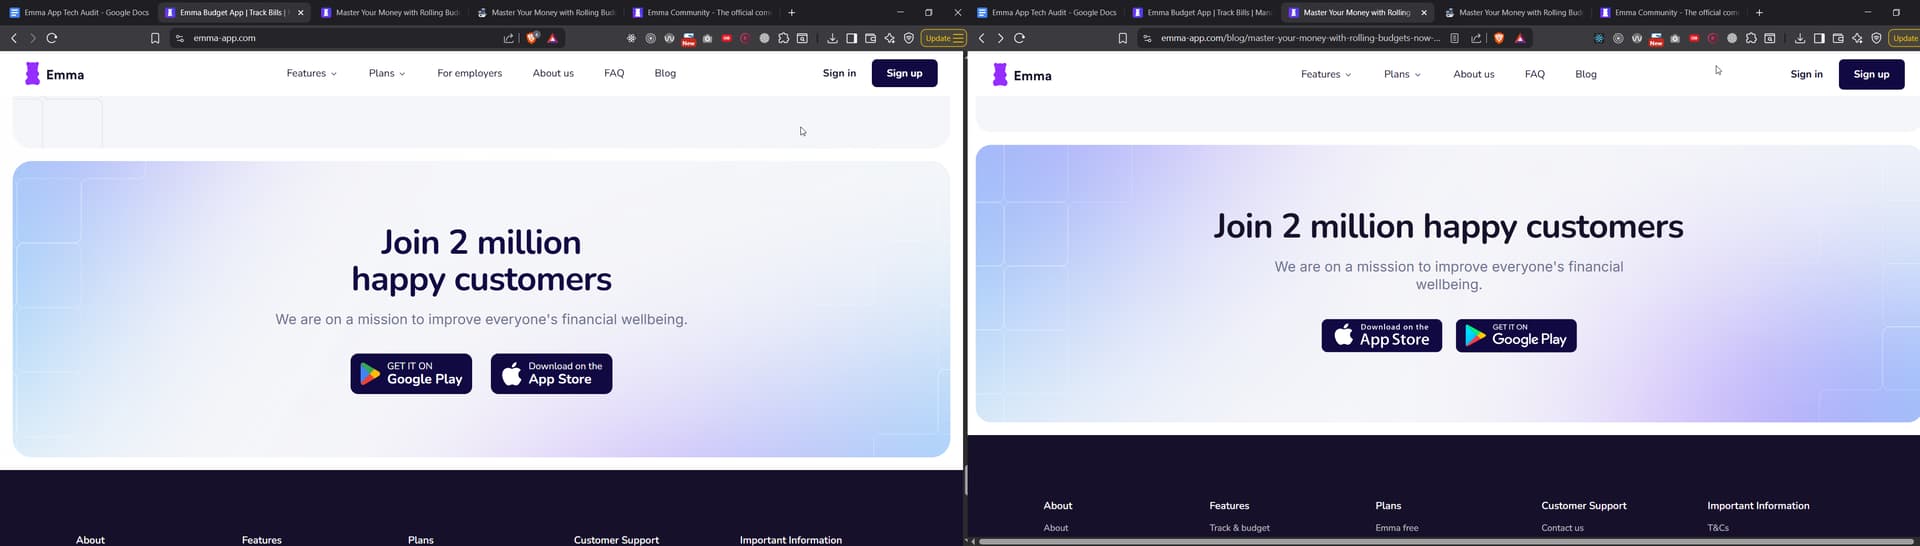Open Brave Wallet in the left window
Image resolution: width=1920 pixels, height=546 pixels.
pos(870,38)
